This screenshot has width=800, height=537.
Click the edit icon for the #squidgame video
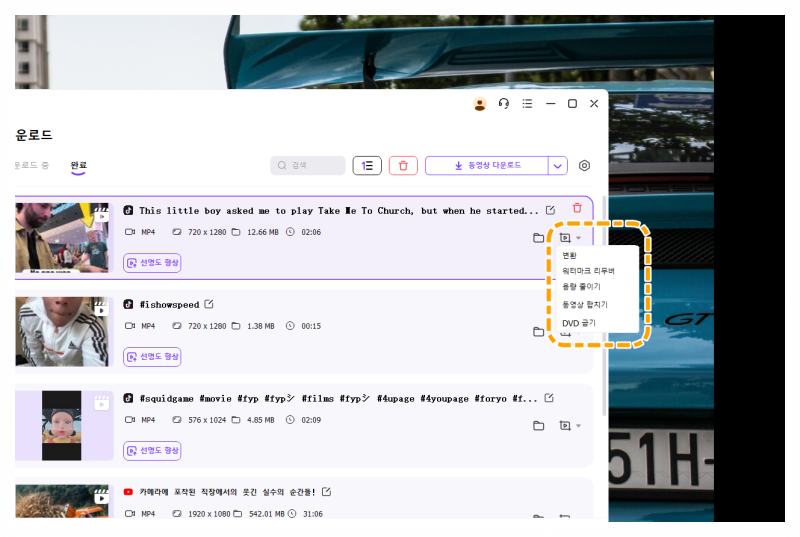(x=549, y=398)
